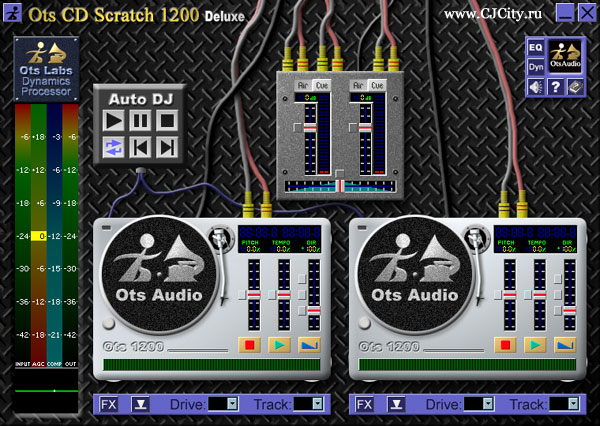This screenshot has height=426, width=600.
Task: Click the left turntable Ots Audio platter
Action: click(x=159, y=275)
